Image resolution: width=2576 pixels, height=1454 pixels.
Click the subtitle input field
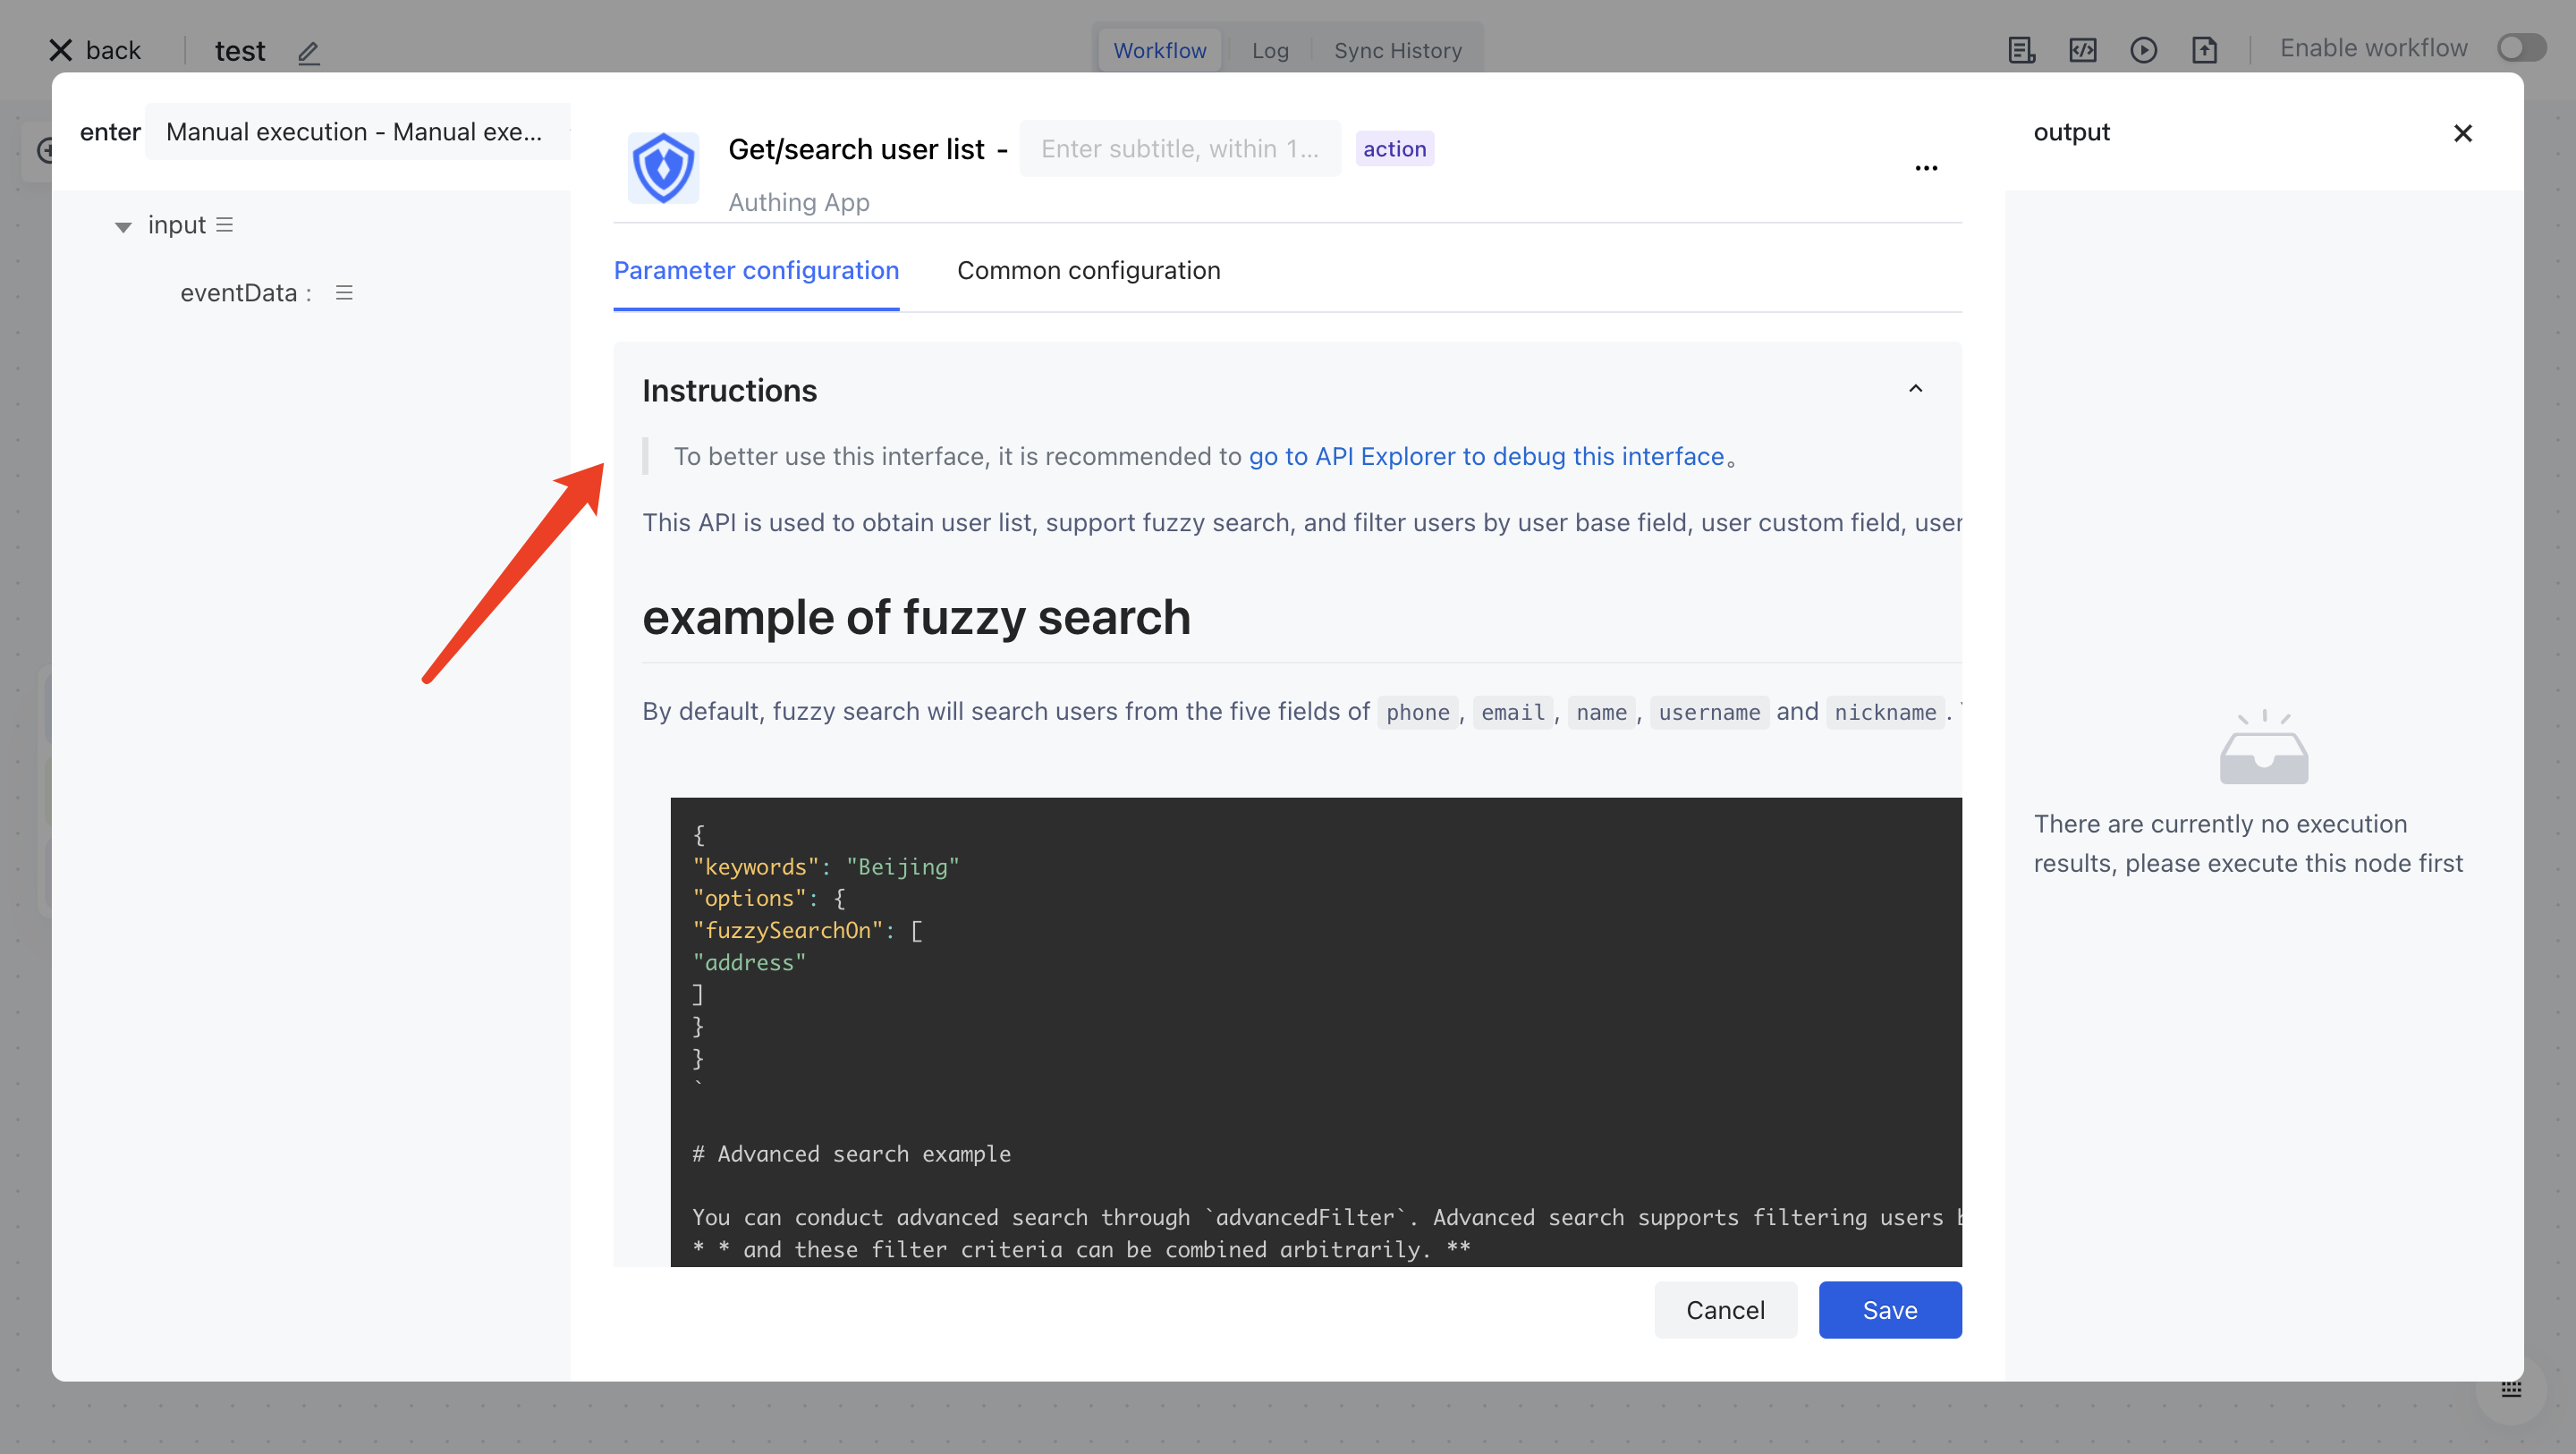point(1180,149)
